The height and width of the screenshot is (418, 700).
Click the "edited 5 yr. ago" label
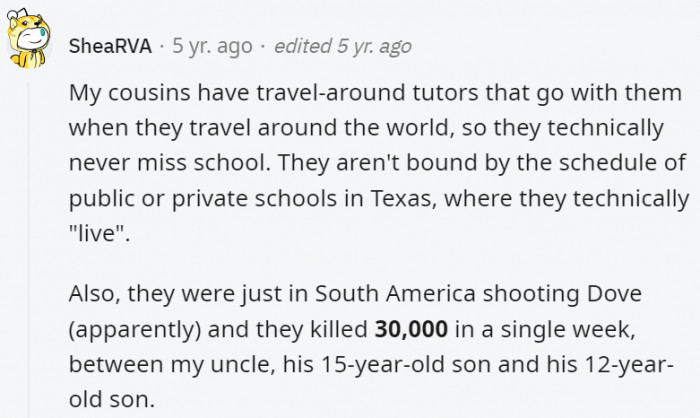tap(342, 46)
